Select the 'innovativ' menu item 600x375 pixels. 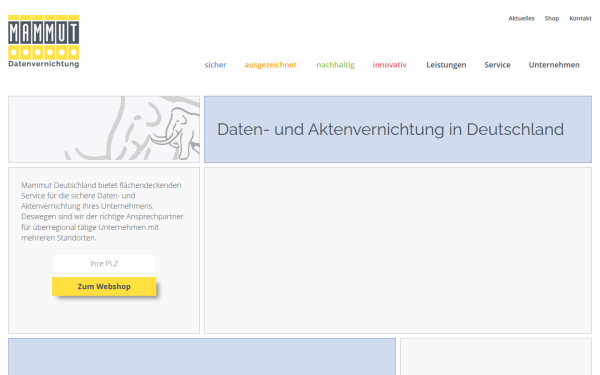pyautogui.click(x=390, y=65)
